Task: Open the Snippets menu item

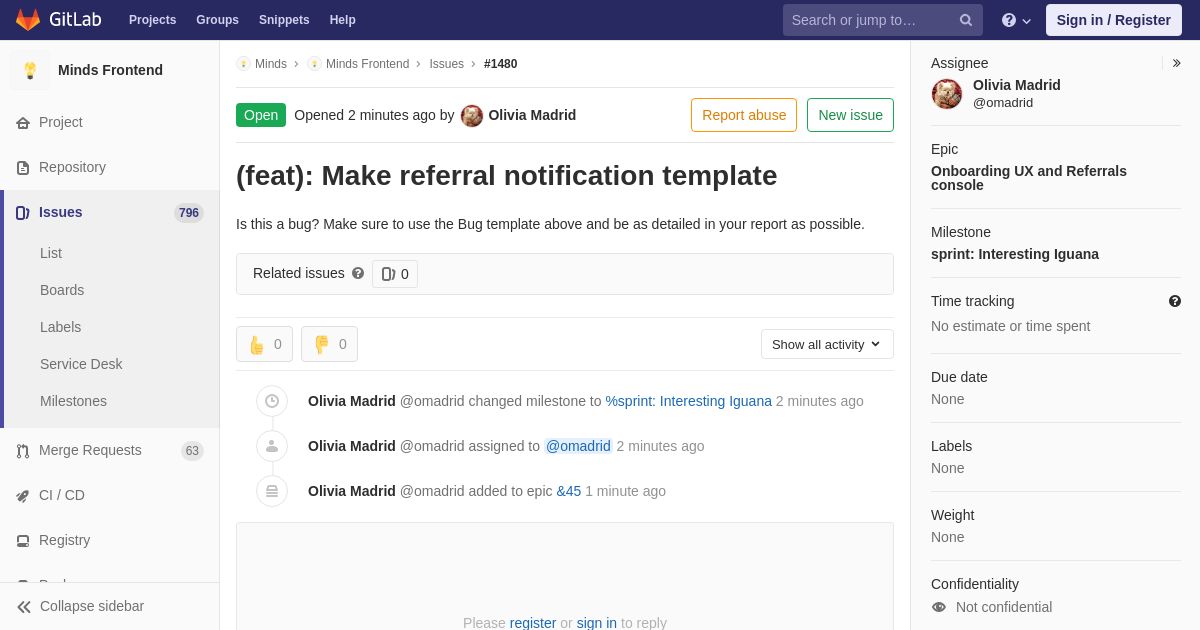Action: (x=284, y=20)
